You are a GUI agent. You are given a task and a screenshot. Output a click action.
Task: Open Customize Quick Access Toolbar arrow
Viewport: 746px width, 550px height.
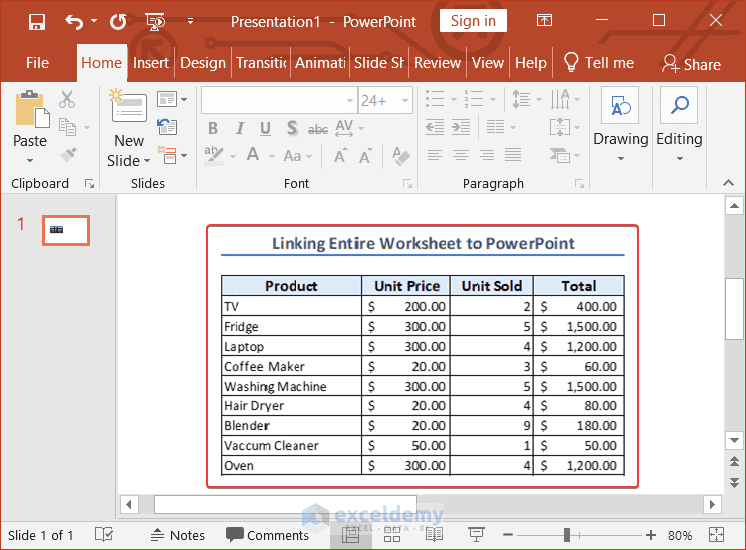190,21
